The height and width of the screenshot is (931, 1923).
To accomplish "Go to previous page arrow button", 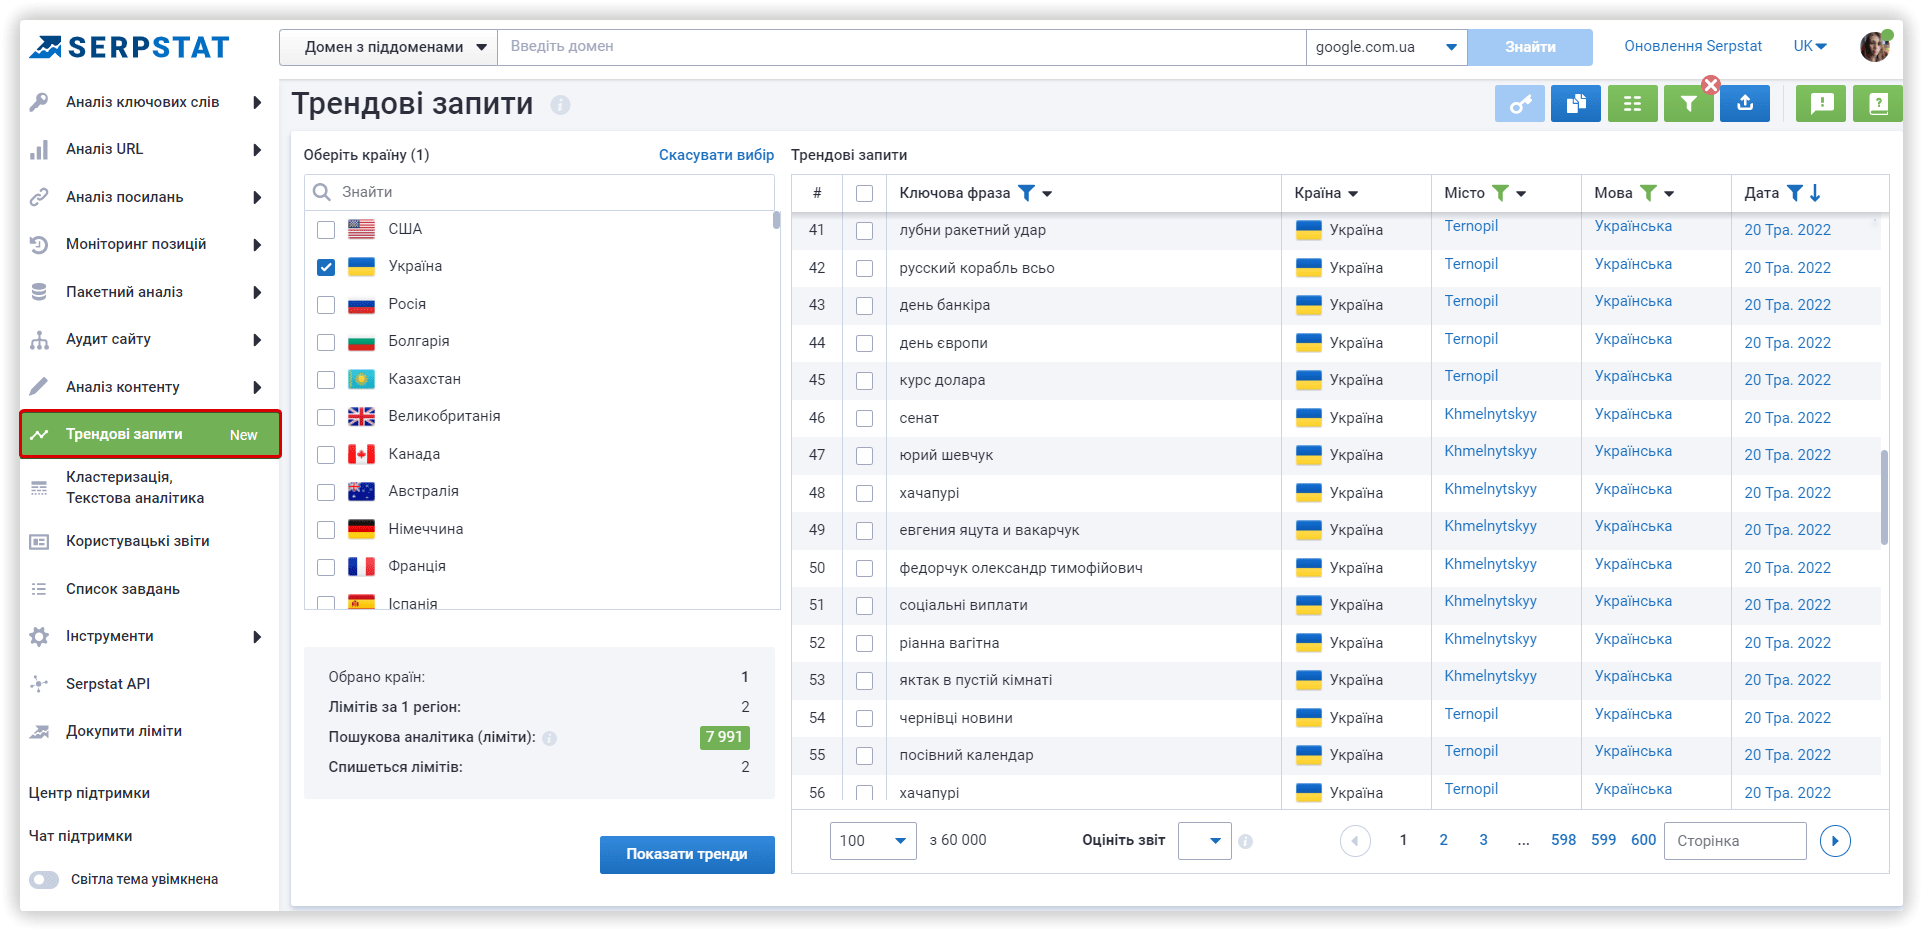I will pyautogui.click(x=1355, y=841).
